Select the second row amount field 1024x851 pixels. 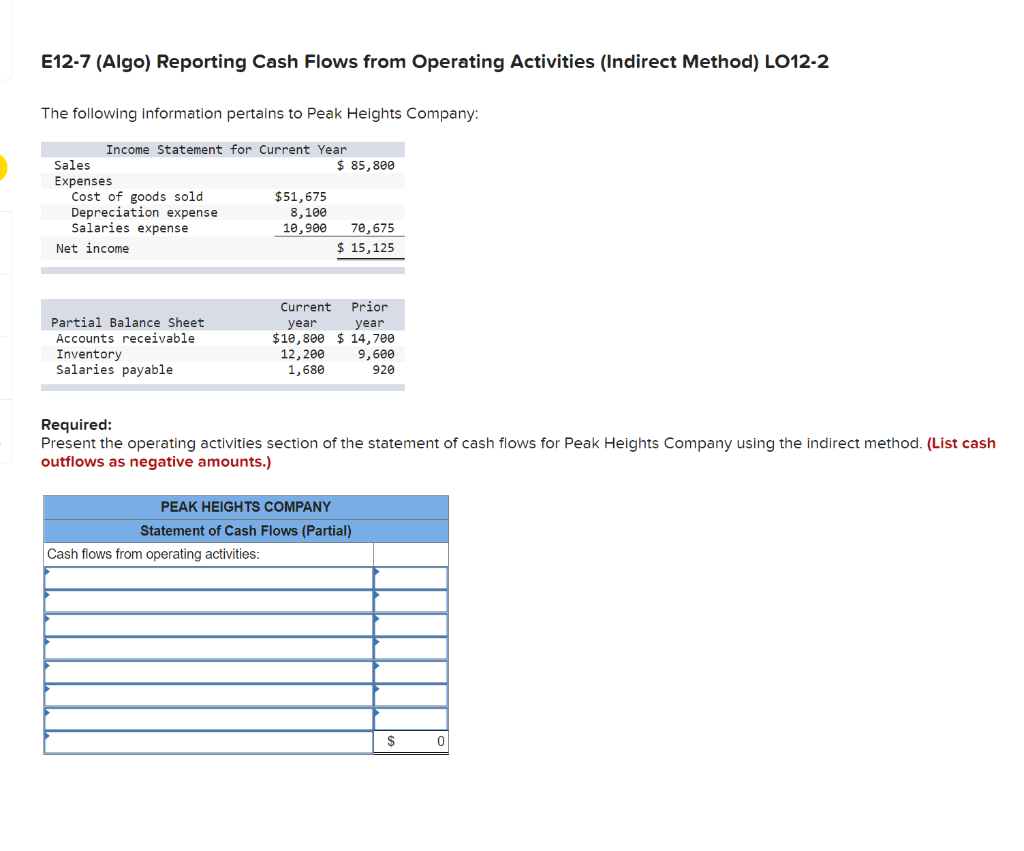pos(410,601)
